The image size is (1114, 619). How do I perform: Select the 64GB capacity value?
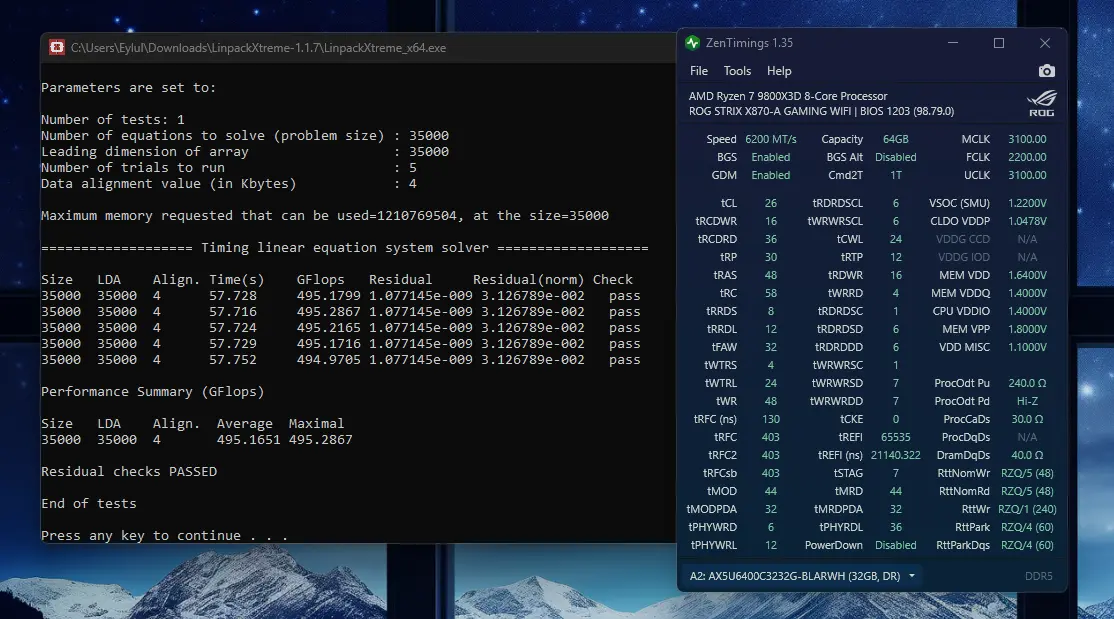pos(896,139)
